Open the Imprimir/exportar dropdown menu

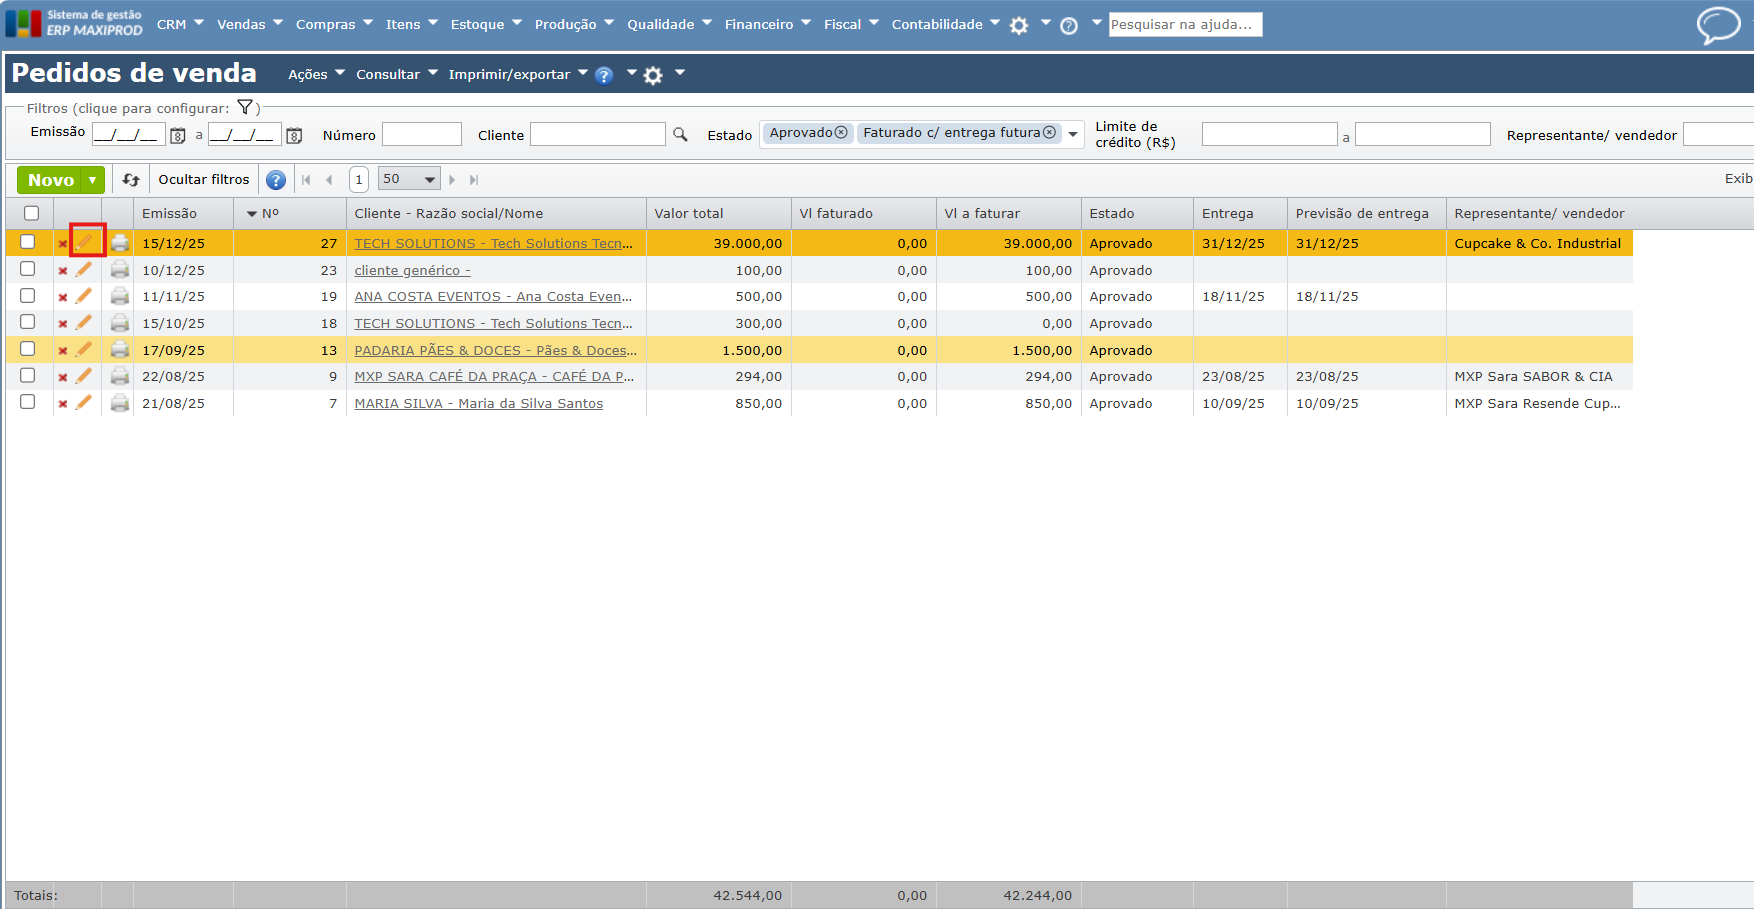pos(518,74)
